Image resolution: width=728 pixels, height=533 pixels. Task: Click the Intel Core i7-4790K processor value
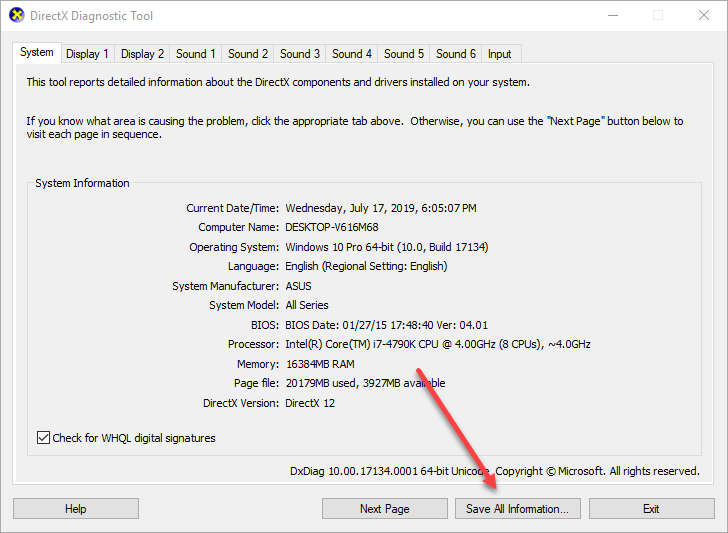438,344
